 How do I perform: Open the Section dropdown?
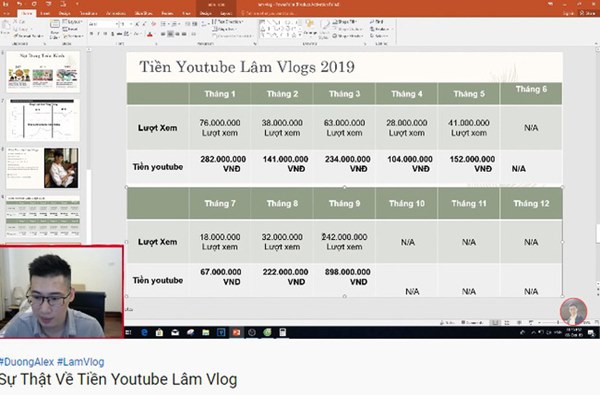click(x=73, y=36)
